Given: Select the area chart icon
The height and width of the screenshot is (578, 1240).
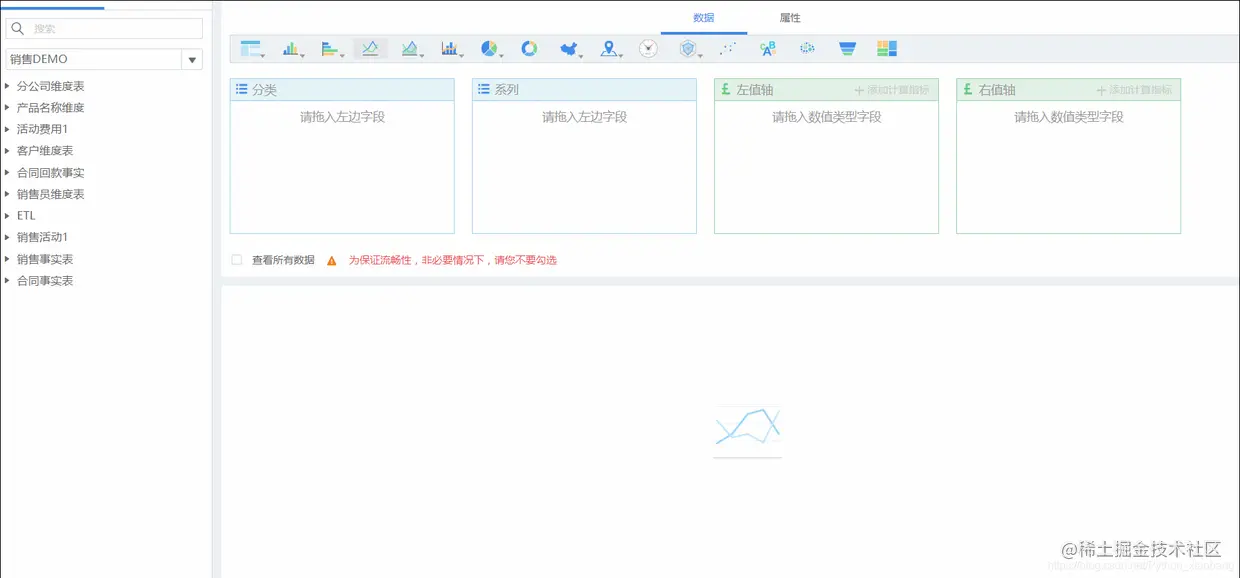Looking at the screenshot, I should 409,49.
